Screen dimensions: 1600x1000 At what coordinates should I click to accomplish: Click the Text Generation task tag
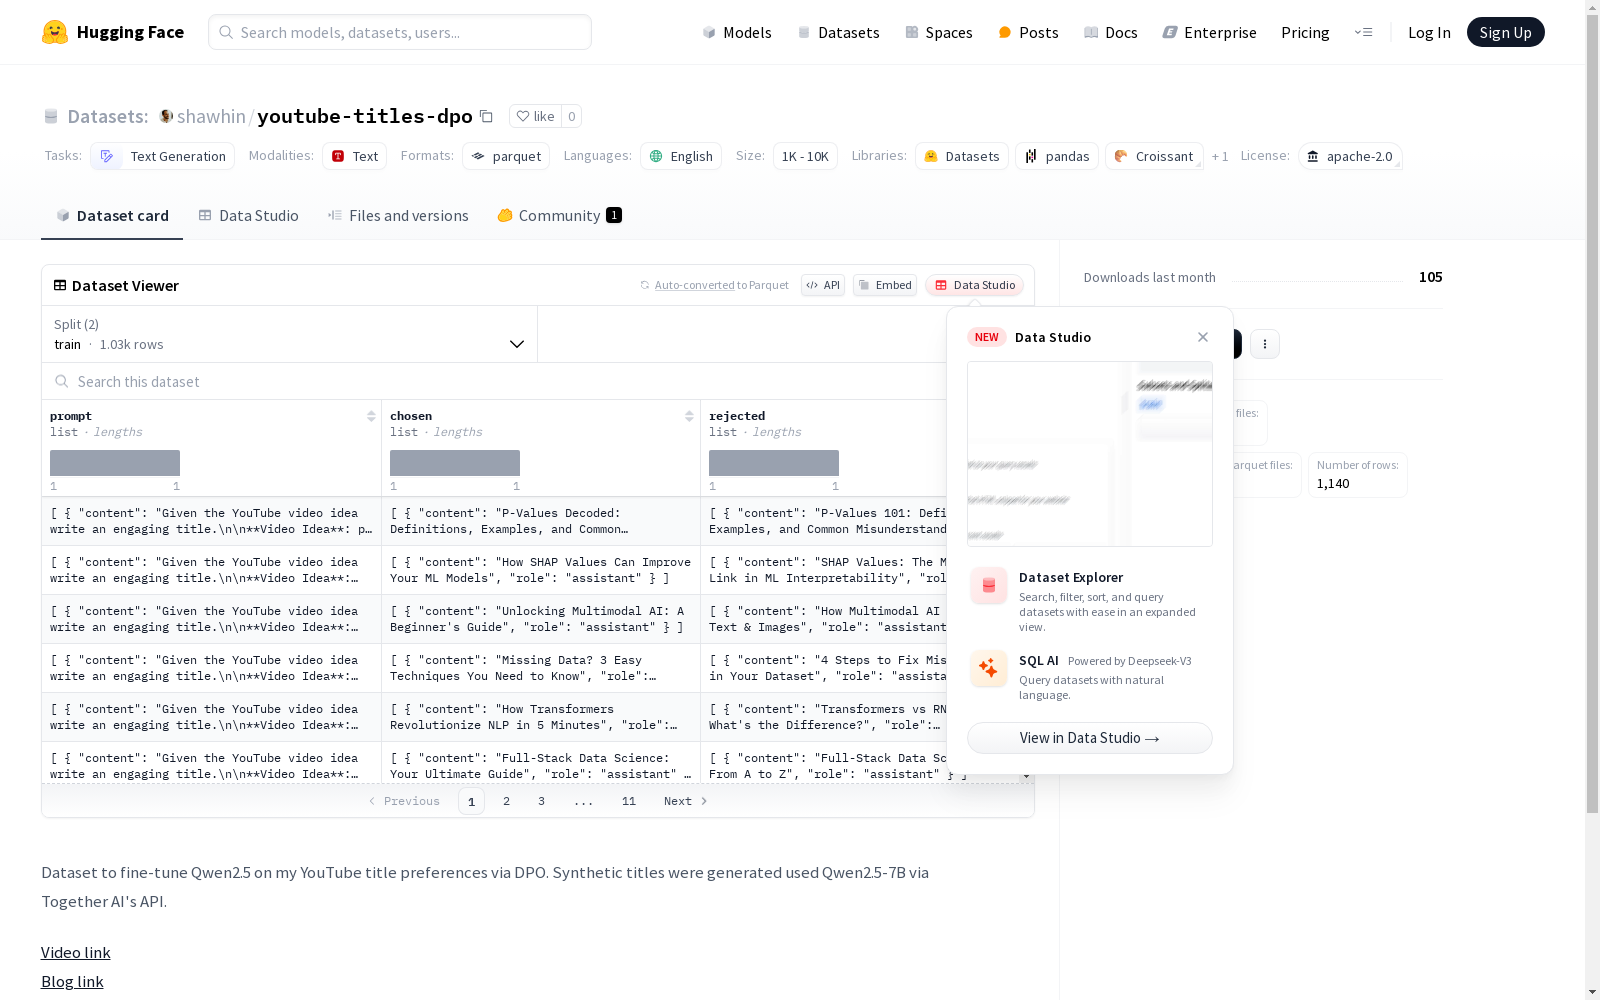pos(162,156)
